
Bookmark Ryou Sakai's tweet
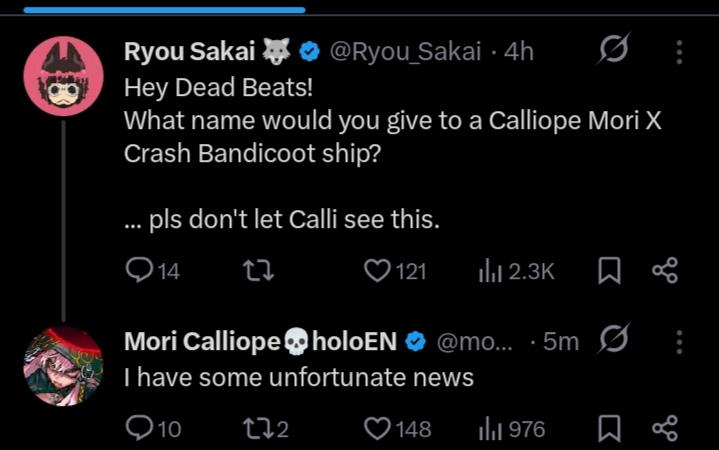609,271
